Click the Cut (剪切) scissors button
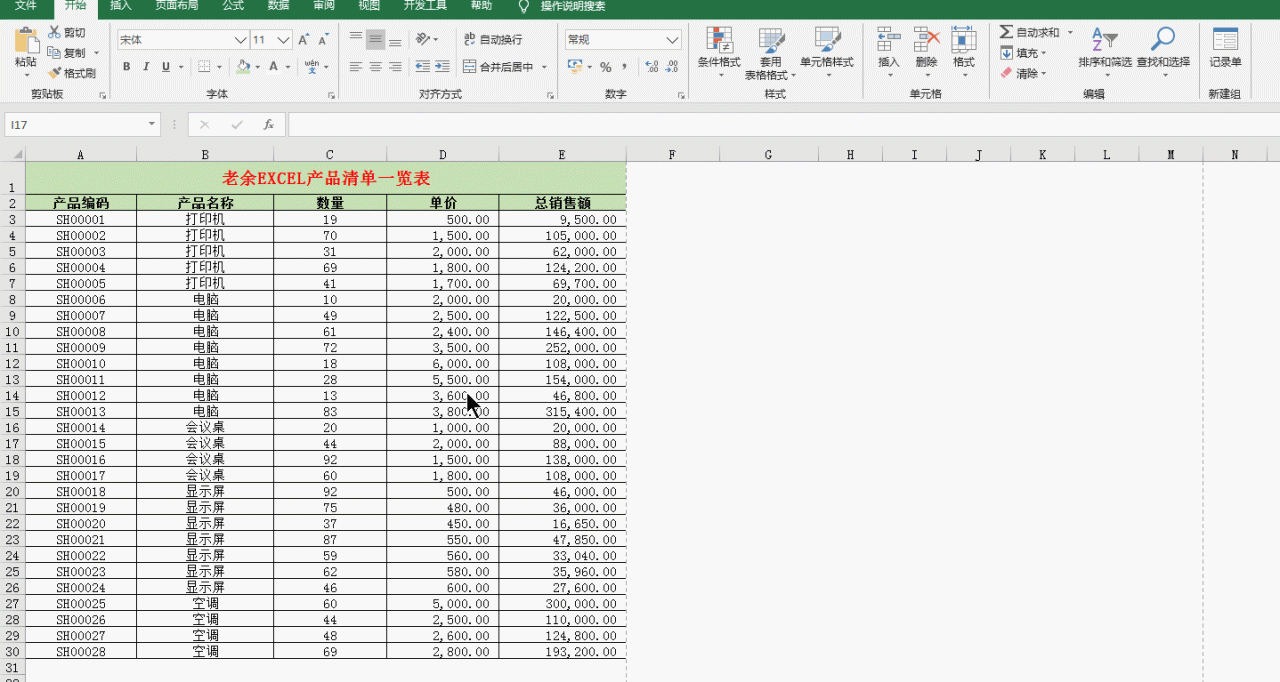Viewport: 1280px width, 682px height. point(67,33)
